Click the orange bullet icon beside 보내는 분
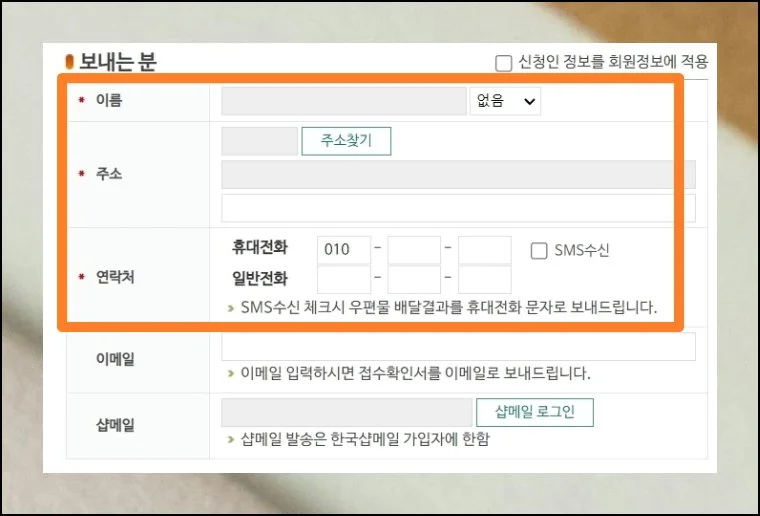Viewport: 760px width, 516px height. pos(70,62)
